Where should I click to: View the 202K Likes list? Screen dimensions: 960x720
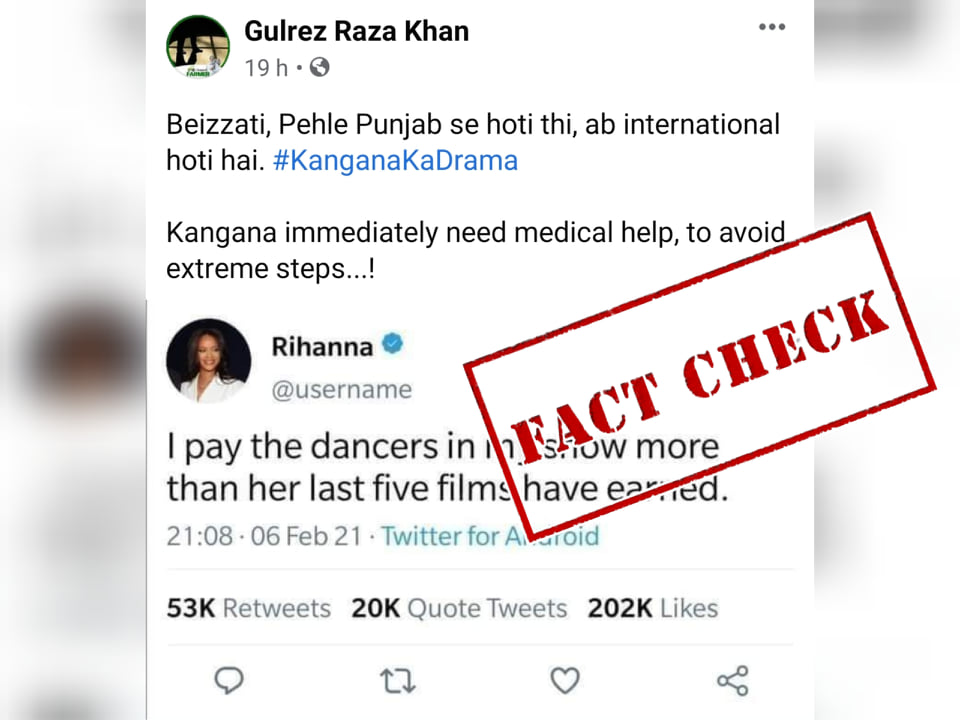pyautogui.click(x=653, y=608)
